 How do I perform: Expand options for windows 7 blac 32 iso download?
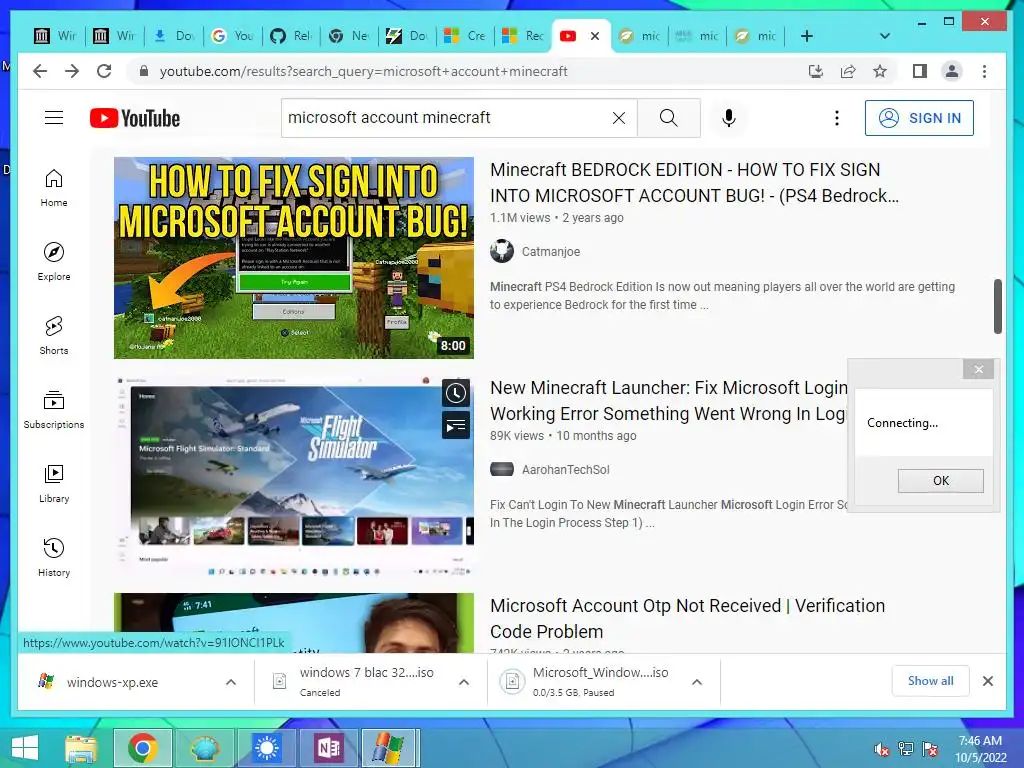[464, 682]
